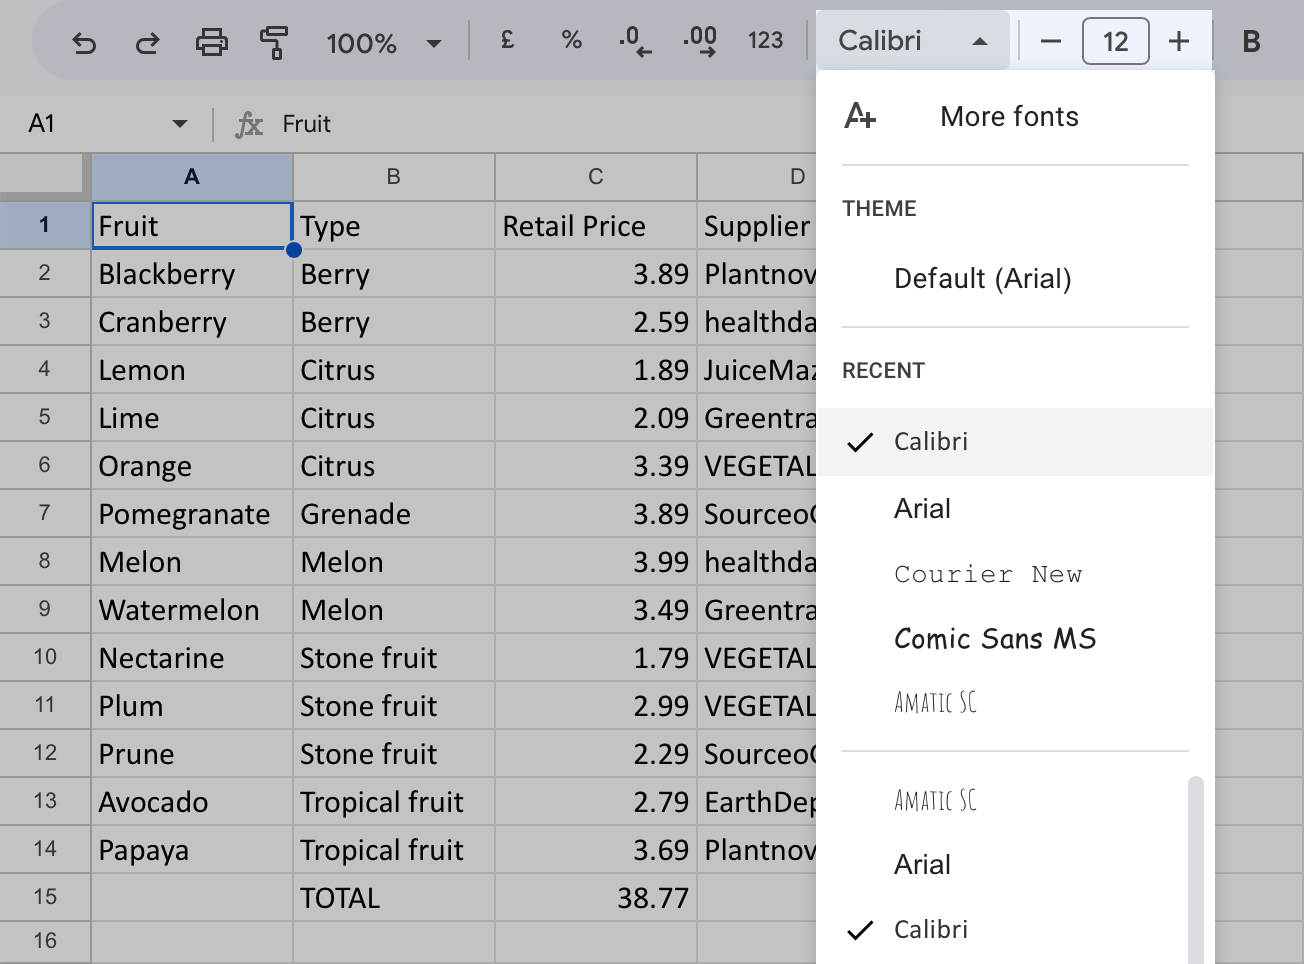
Task: Open More fonts option
Action: point(1015,117)
